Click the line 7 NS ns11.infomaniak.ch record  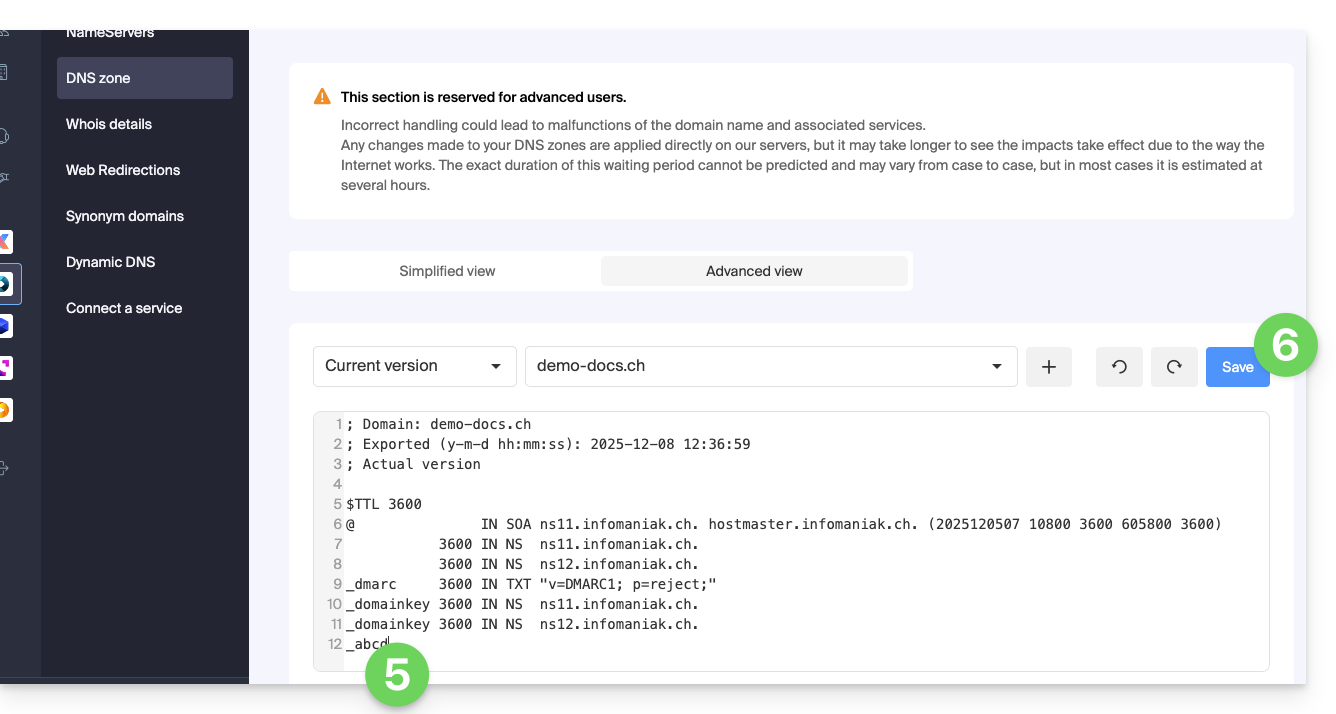(568, 544)
